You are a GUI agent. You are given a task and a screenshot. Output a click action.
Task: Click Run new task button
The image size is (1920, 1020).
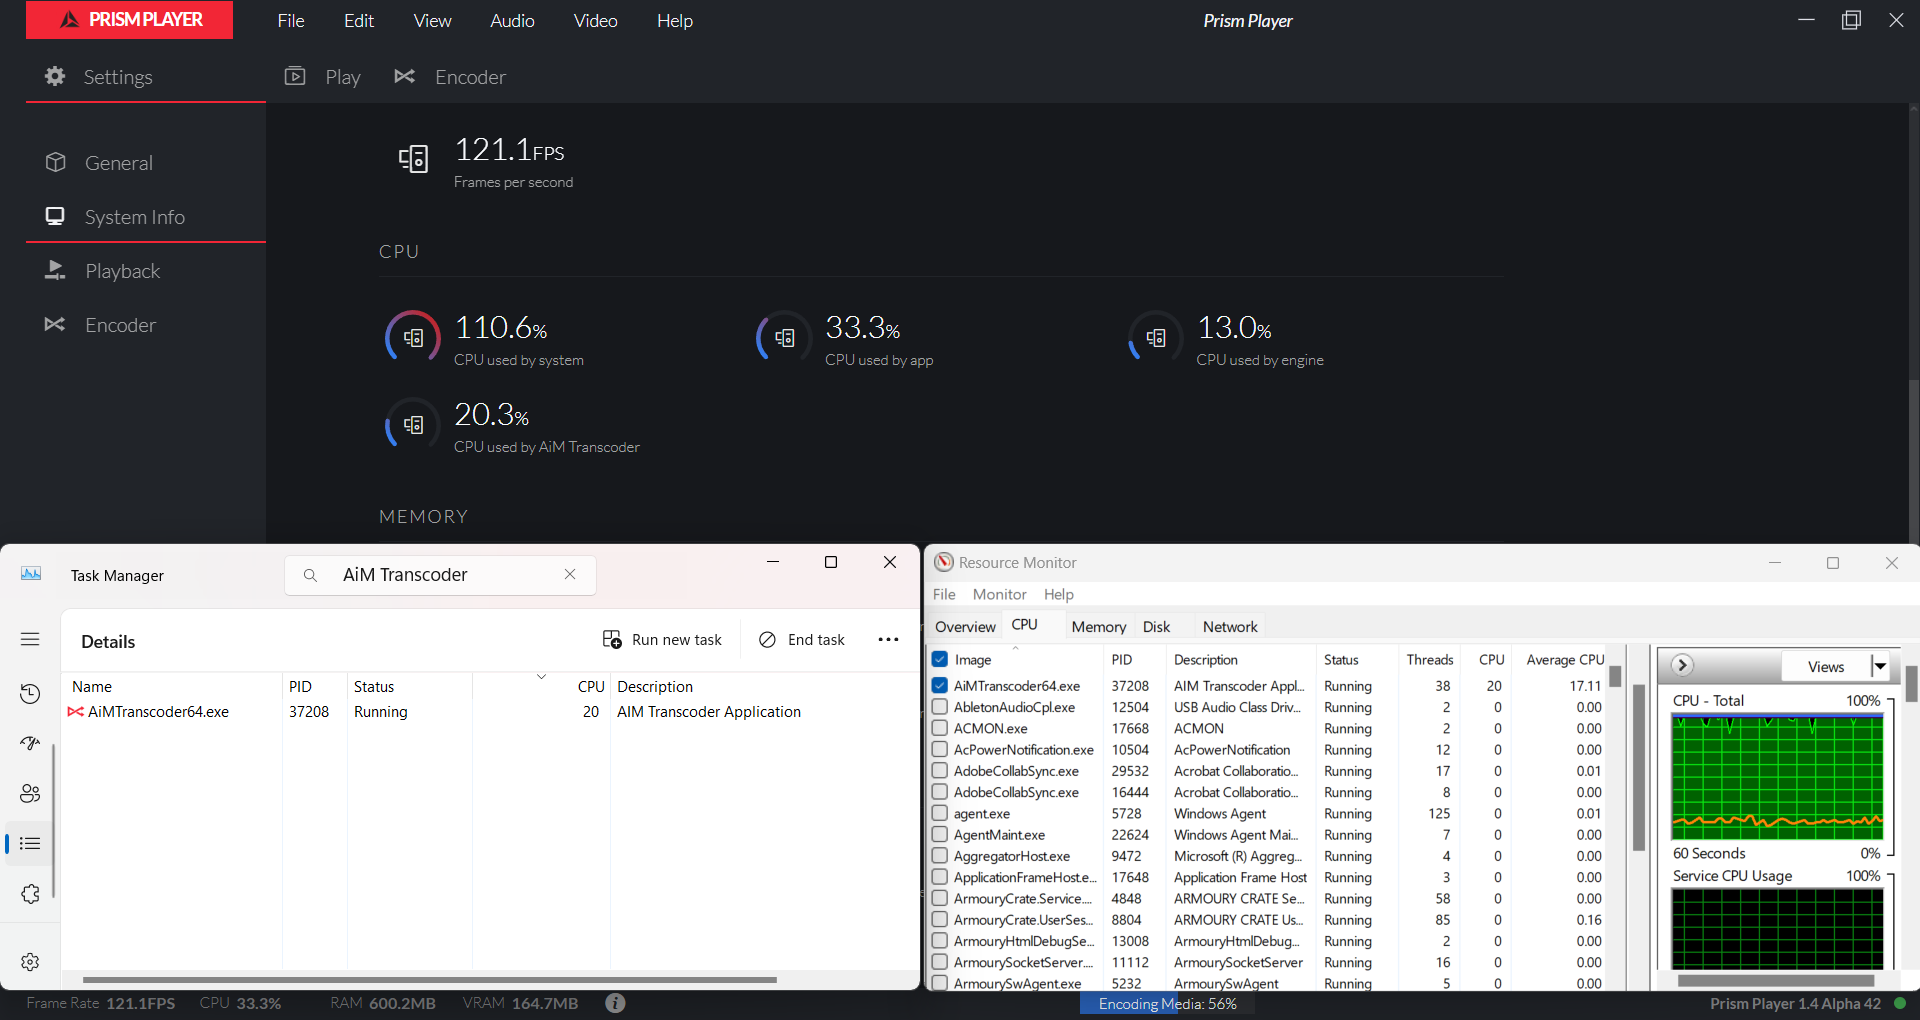662,639
